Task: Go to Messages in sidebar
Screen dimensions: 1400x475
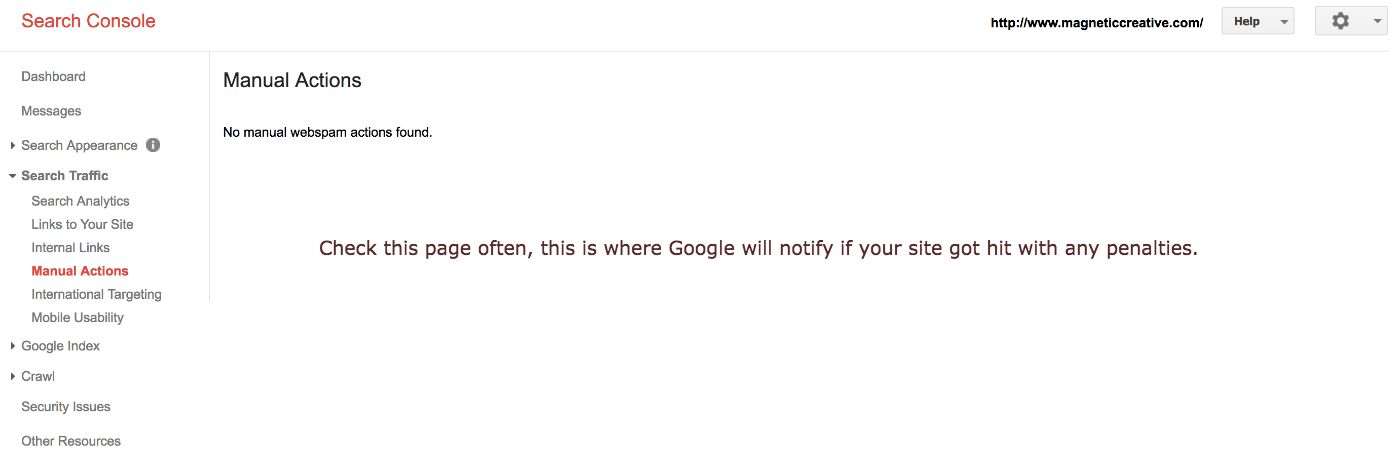Action: pos(51,111)
